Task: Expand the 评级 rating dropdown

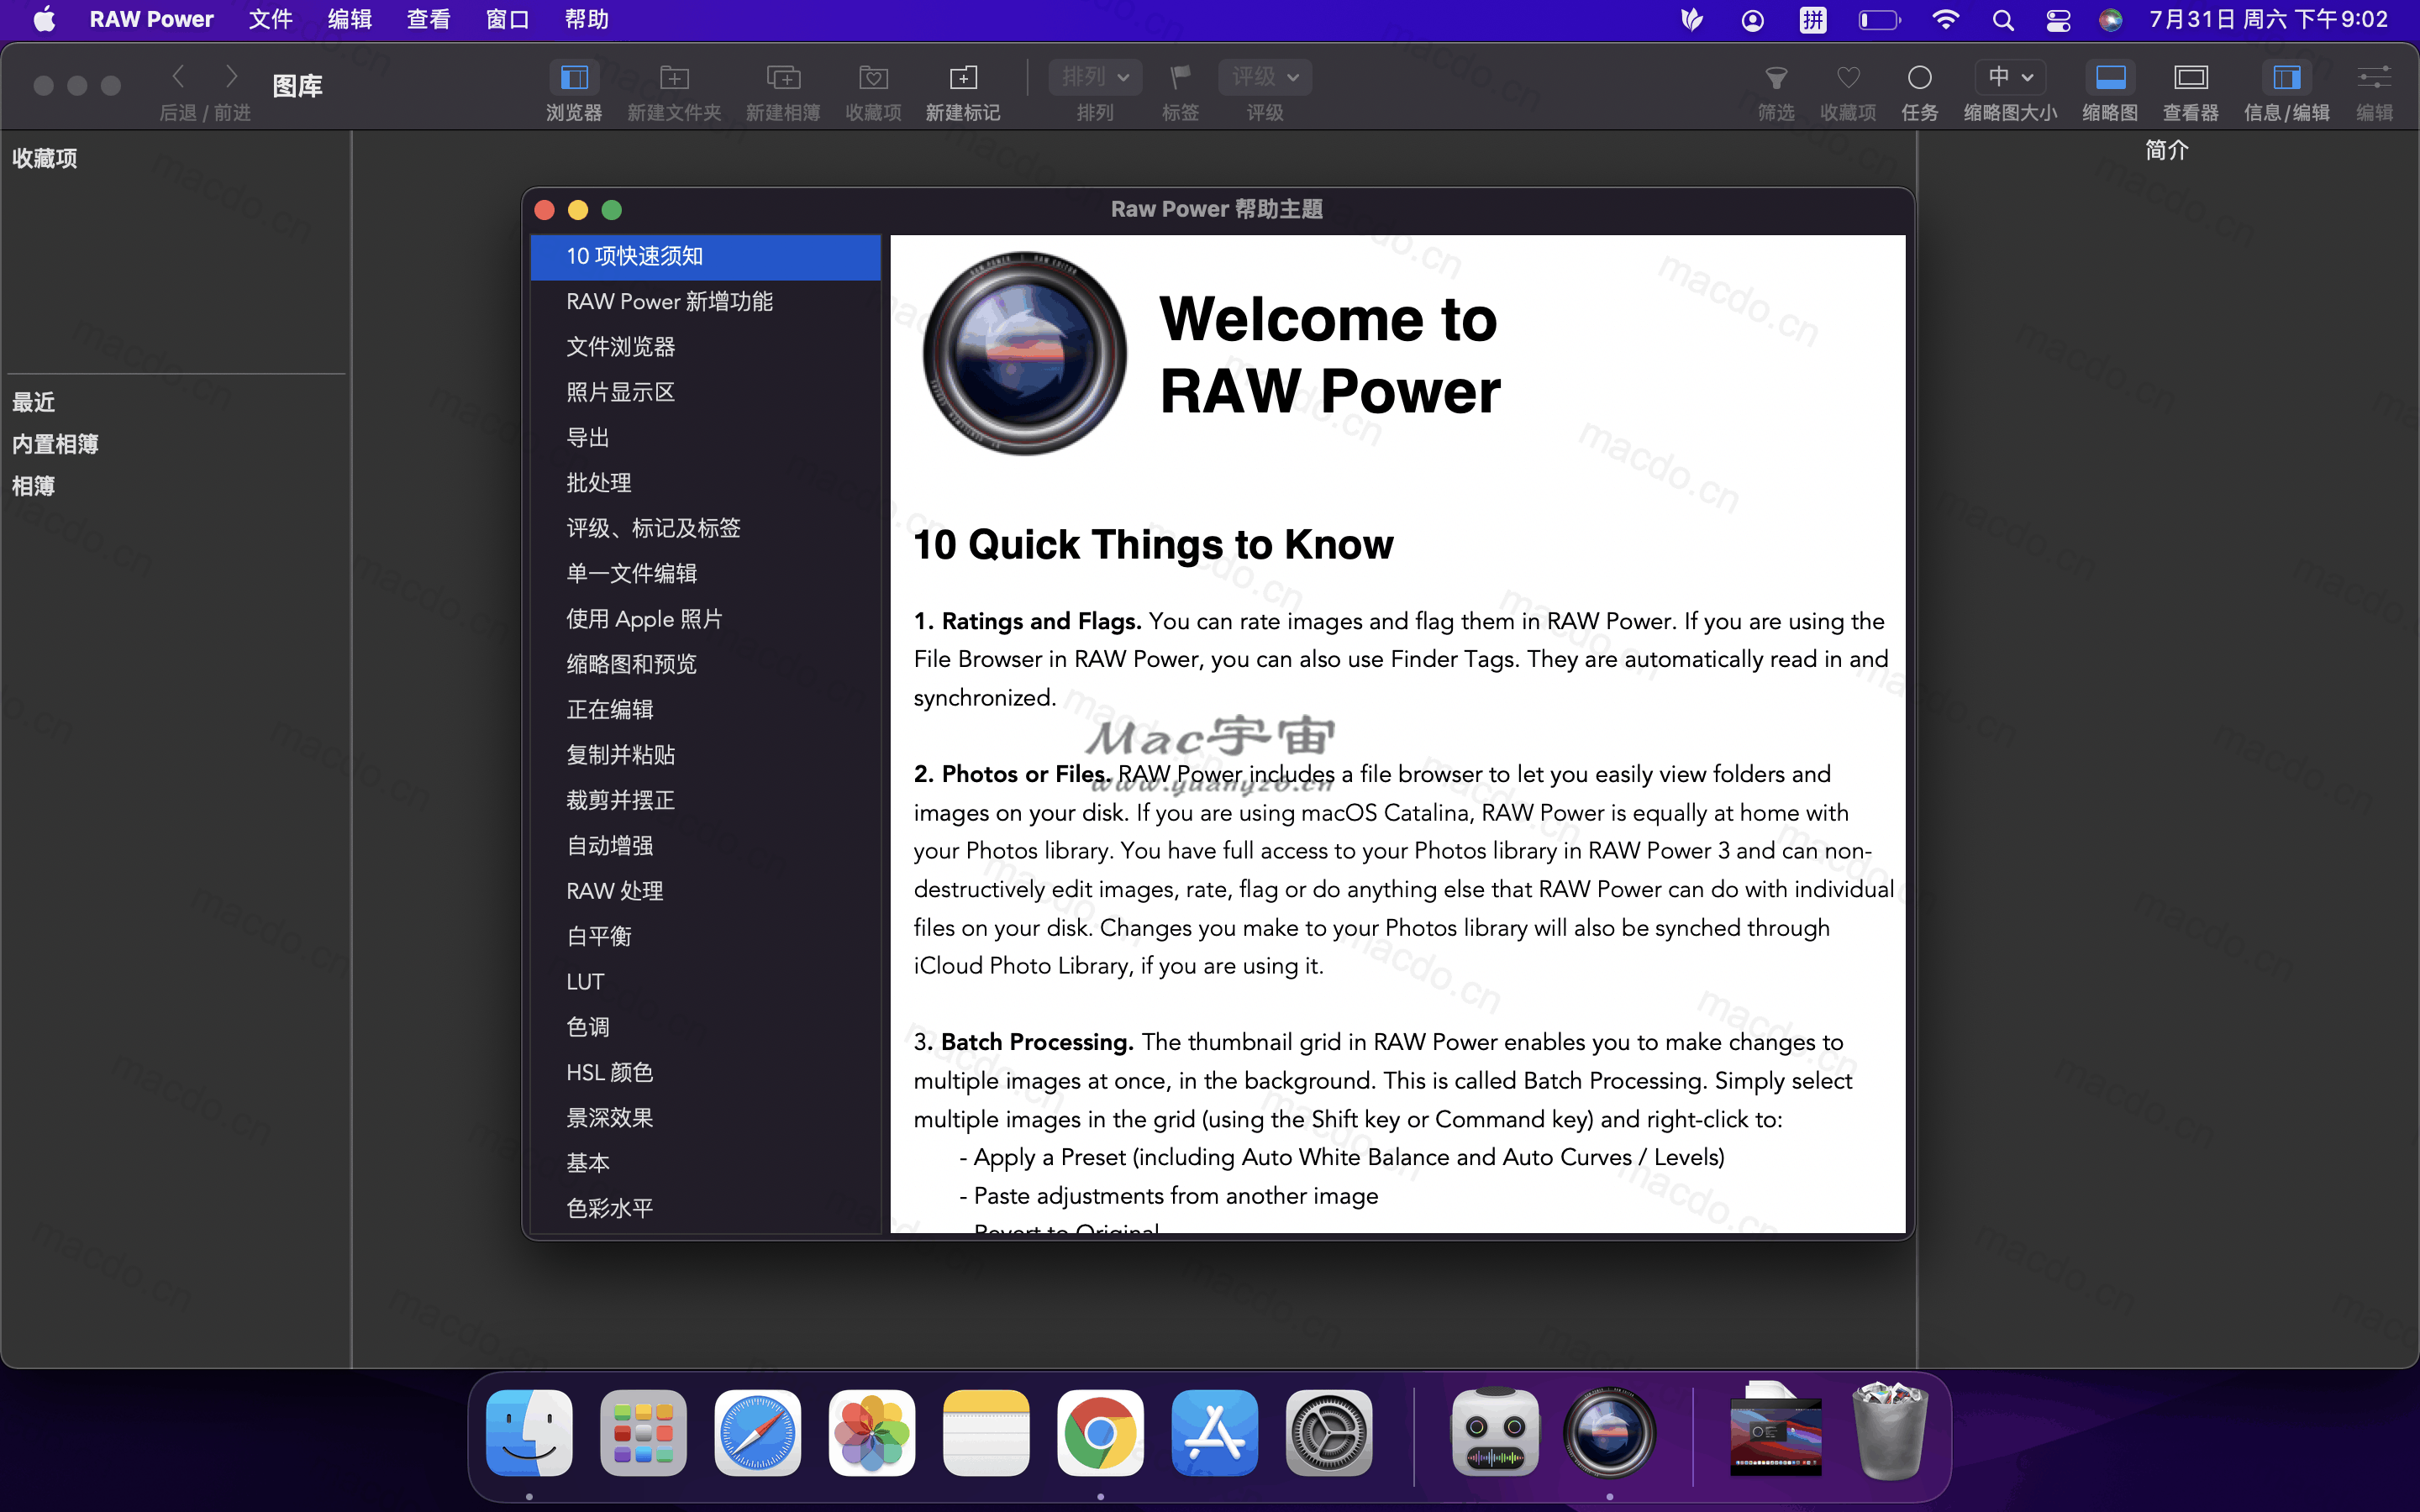Action: (x=1263, y=76)
